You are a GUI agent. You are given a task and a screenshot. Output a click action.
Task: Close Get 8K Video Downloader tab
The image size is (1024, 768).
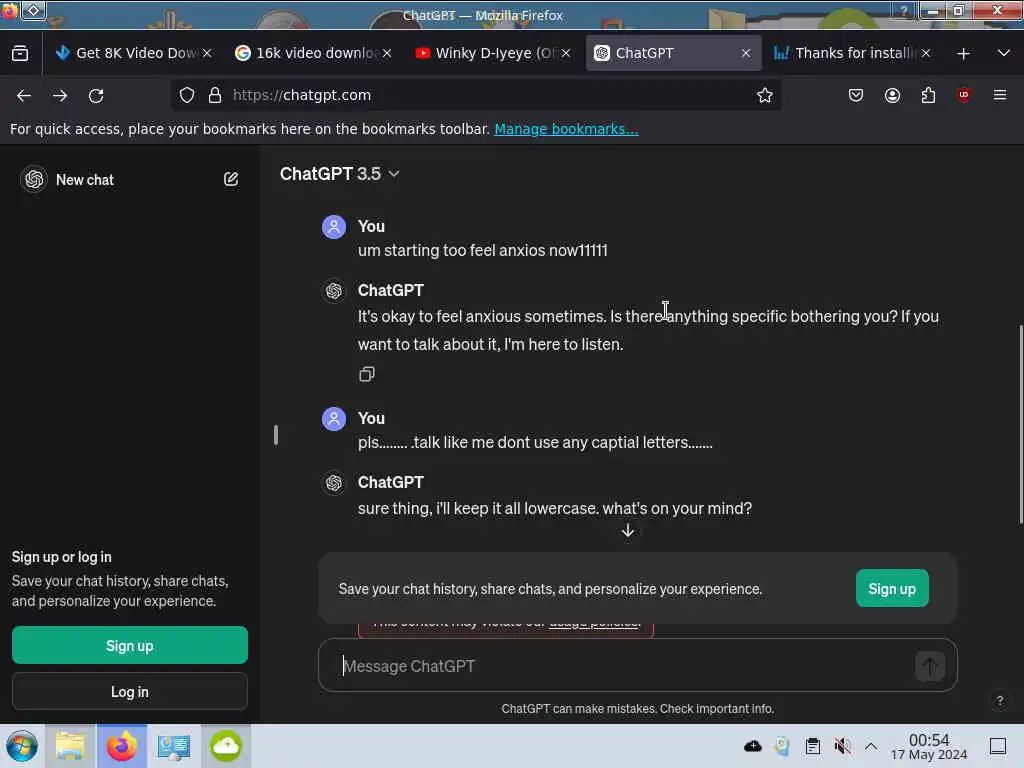pos(207,53)
